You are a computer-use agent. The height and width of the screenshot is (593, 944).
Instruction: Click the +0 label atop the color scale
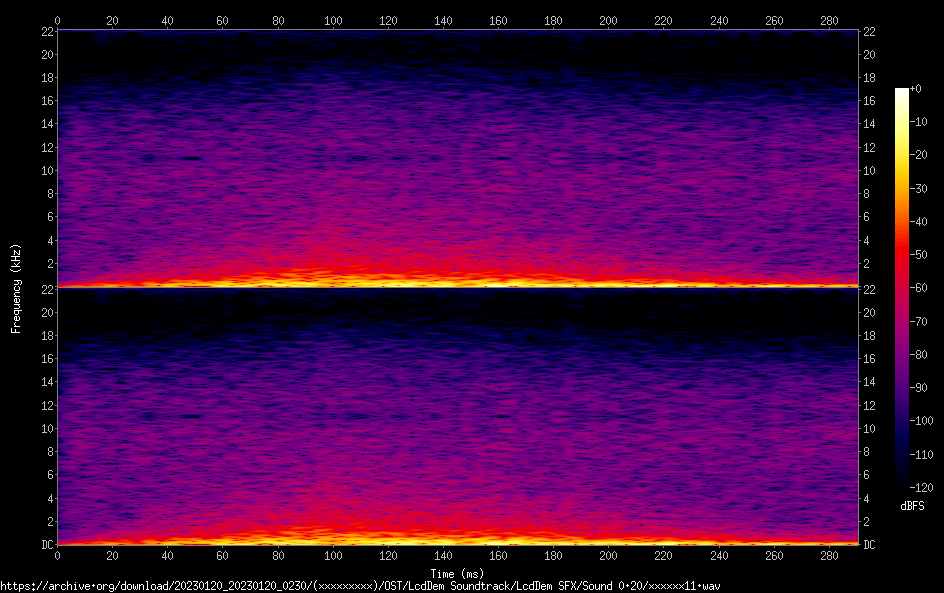point(916,90)
